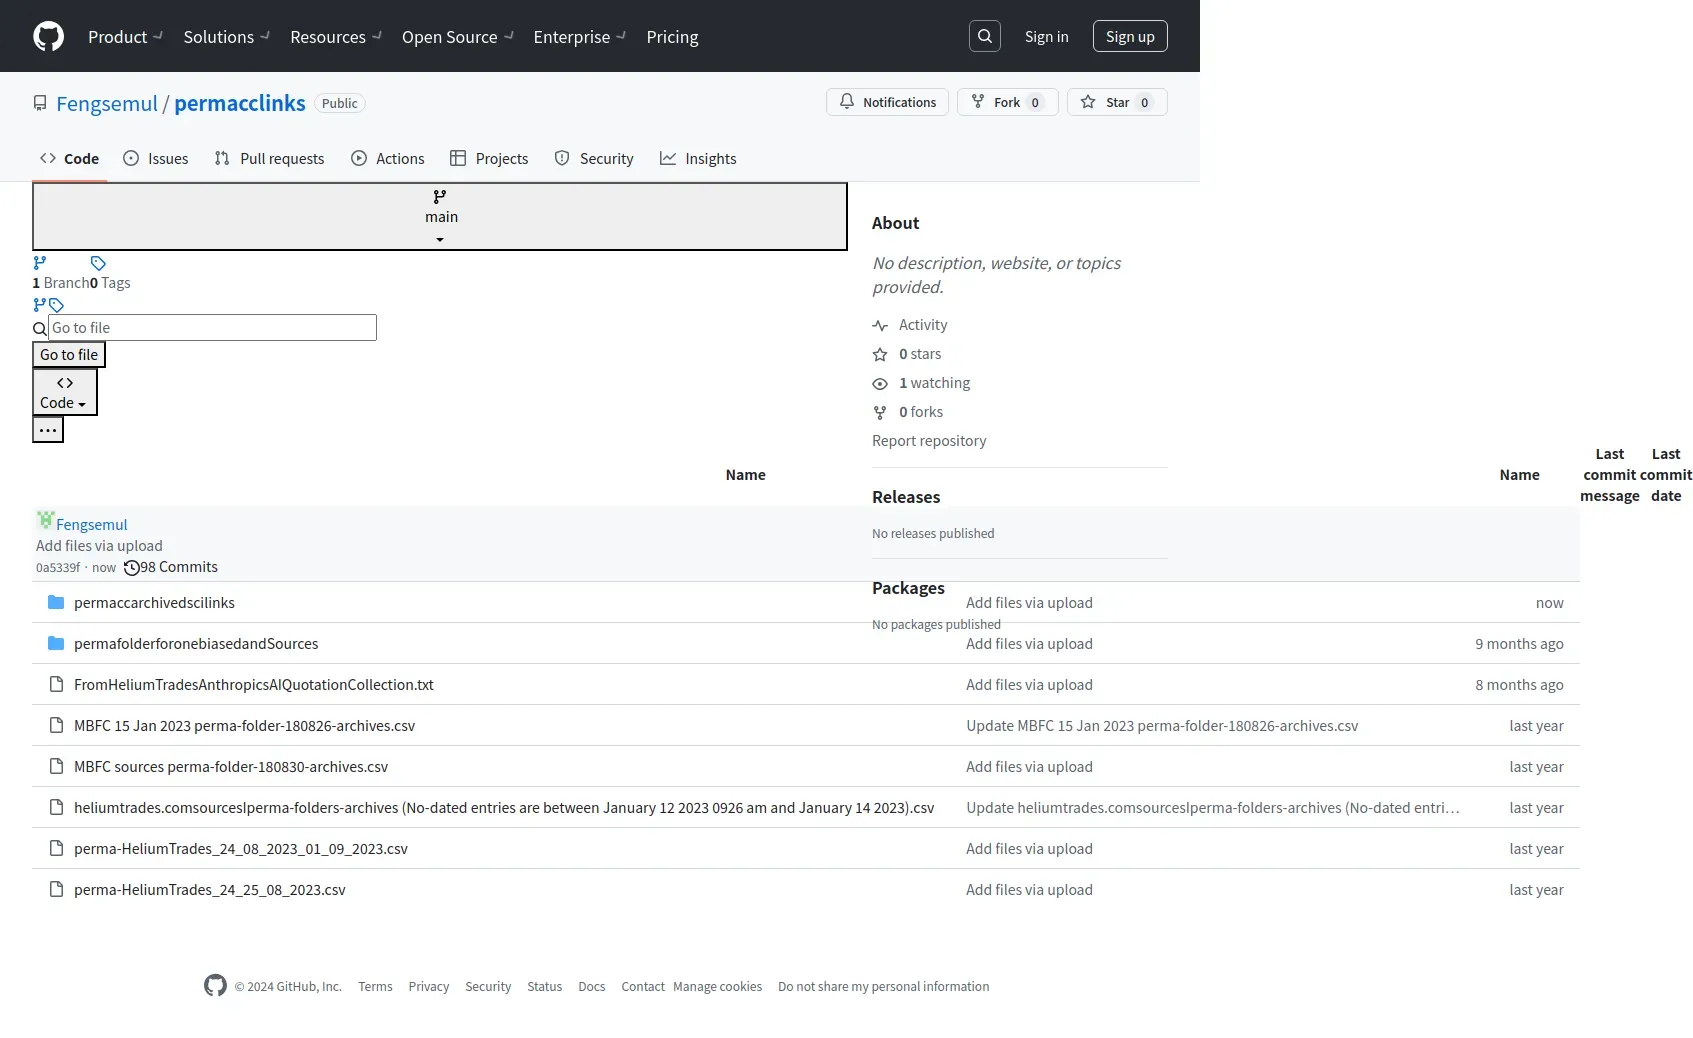Open FromHeliumTradesAnthropicsAIQuotationCollection.txt file
This screenshot has width=1693, height=1038.
pos(254,685)
